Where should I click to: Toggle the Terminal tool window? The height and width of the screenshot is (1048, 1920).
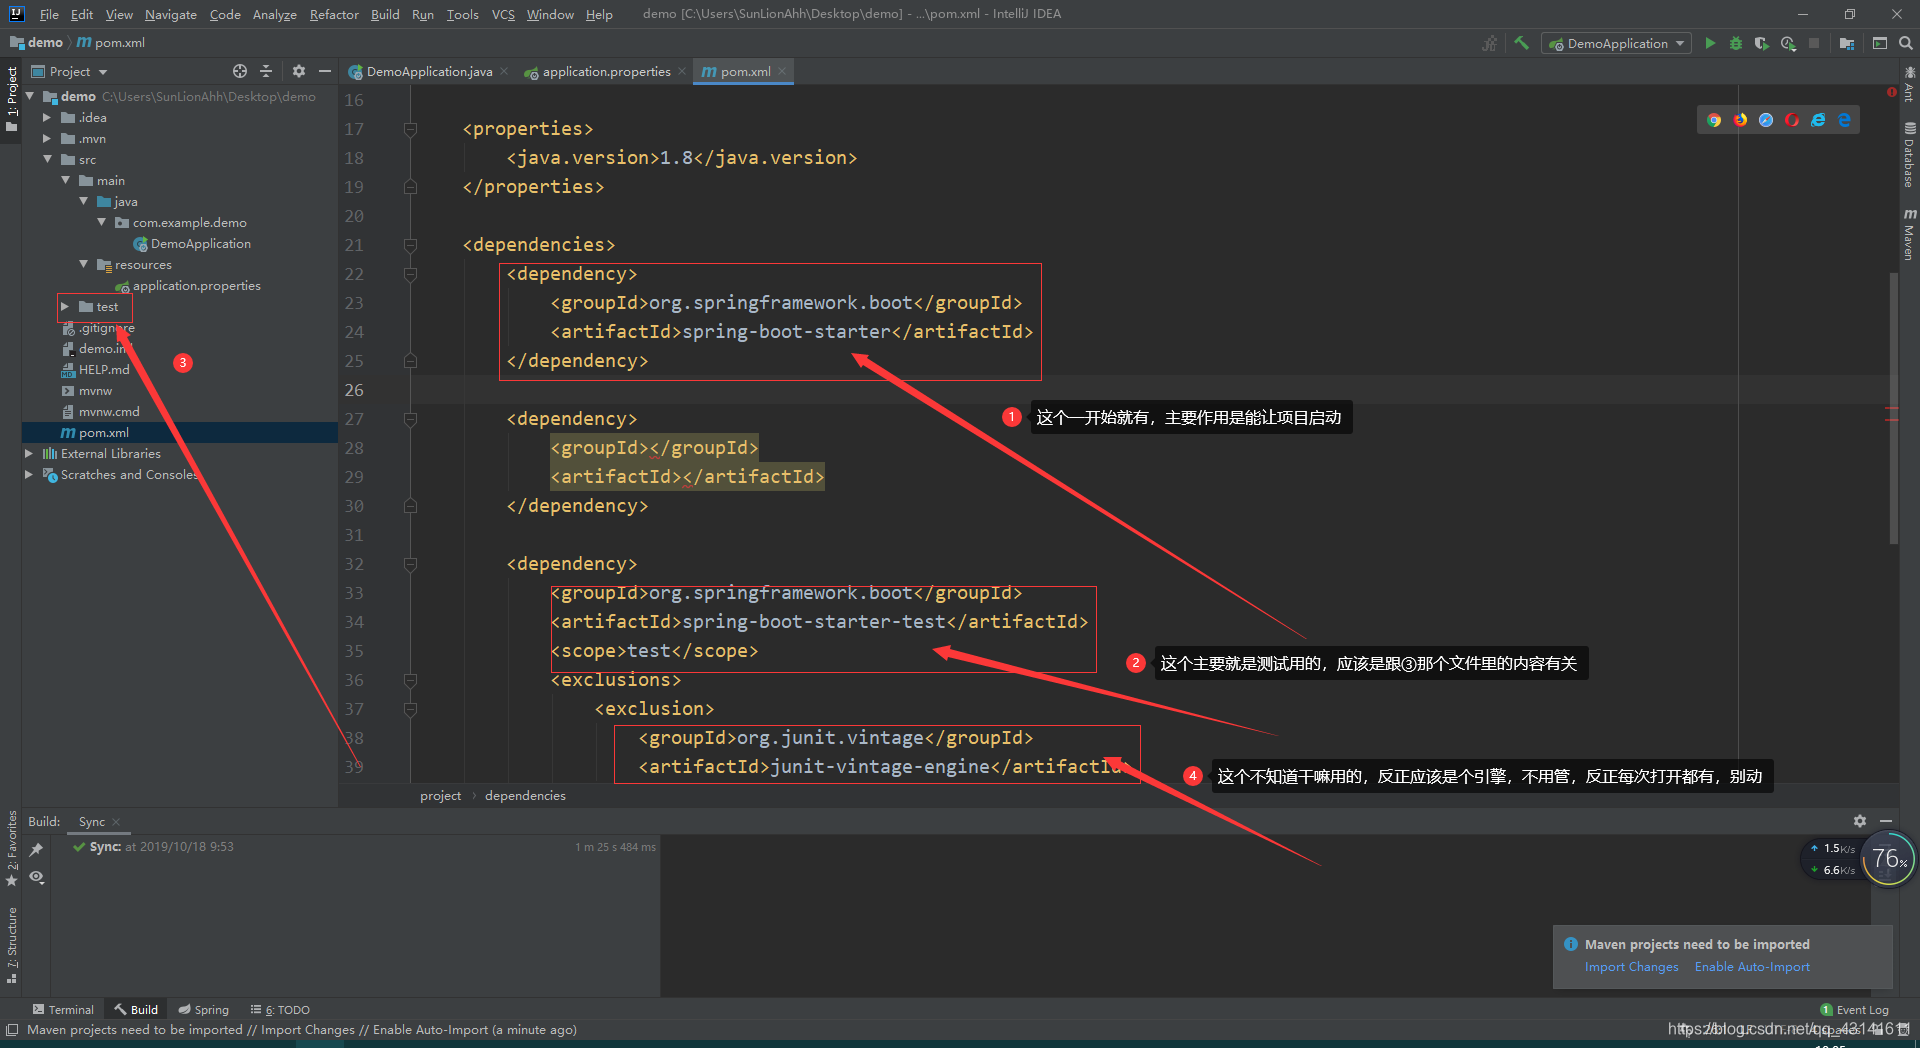coord(63,1010)
